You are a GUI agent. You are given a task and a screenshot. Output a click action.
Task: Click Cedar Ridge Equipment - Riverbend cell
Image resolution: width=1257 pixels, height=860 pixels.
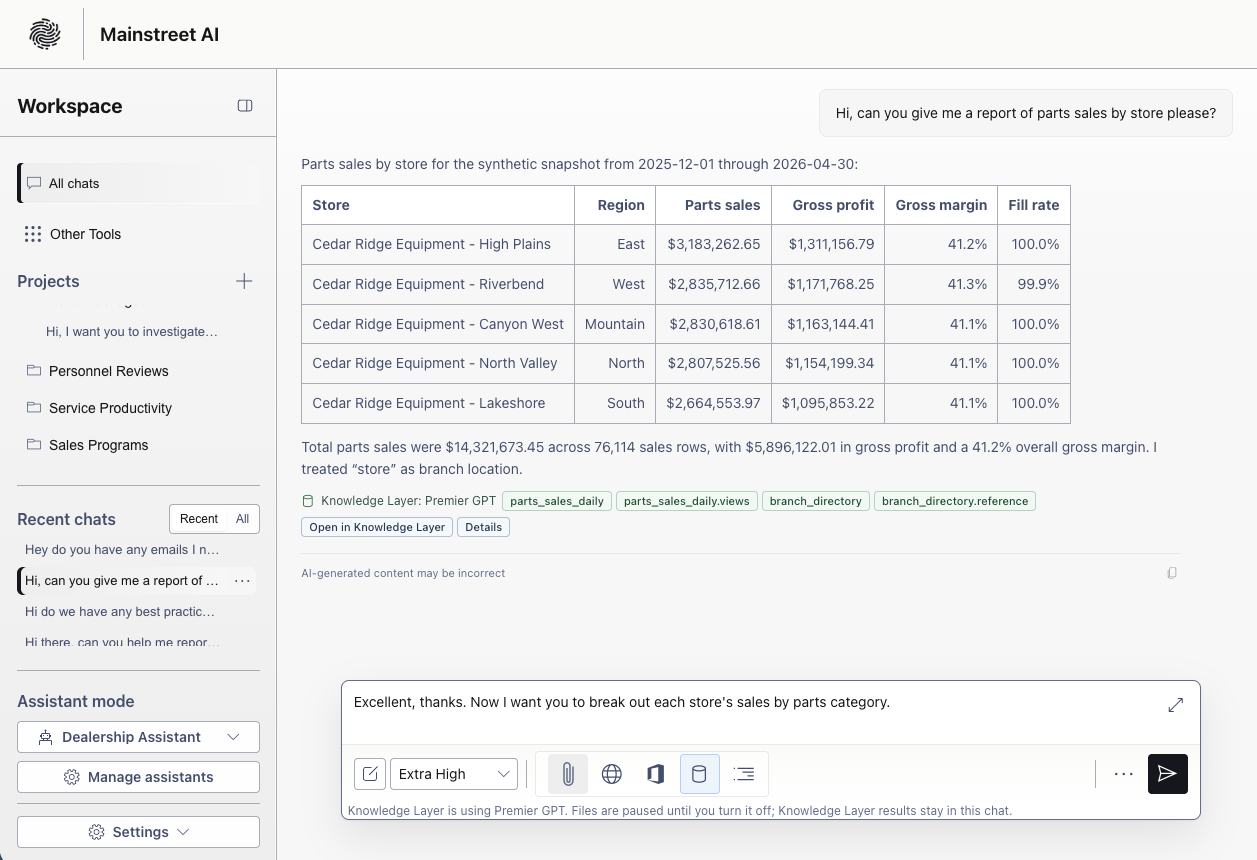[438, 284]
